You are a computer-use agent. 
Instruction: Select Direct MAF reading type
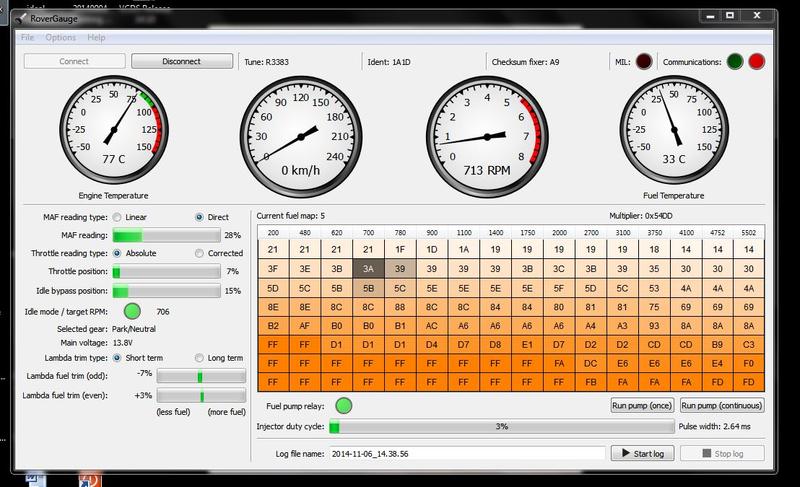coord(199,217)
